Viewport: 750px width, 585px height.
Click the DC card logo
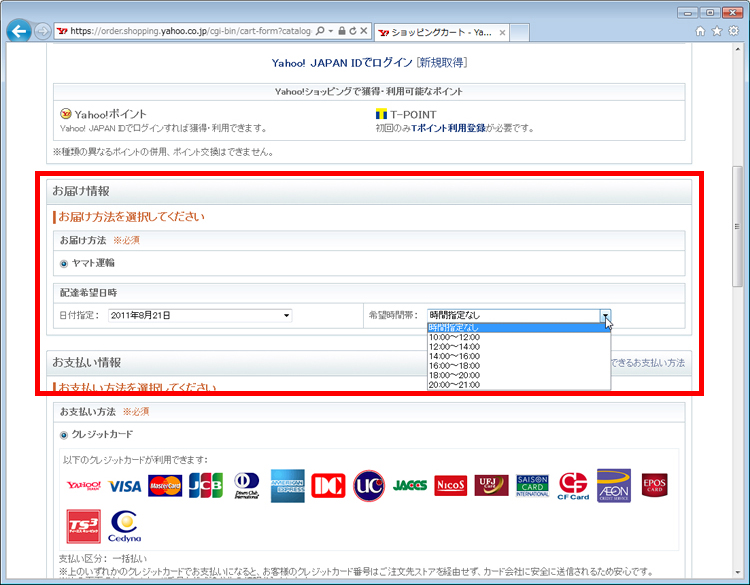328,486
